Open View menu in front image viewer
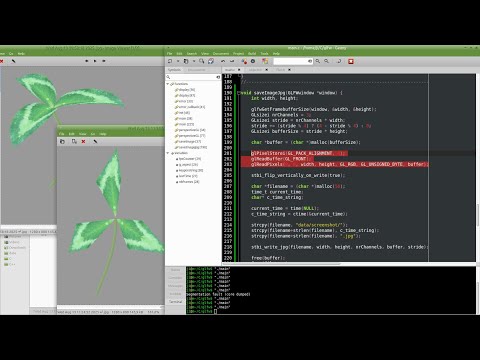Viewport: 480px width, 360px height. pyautogui.click(x=82, y=134)
